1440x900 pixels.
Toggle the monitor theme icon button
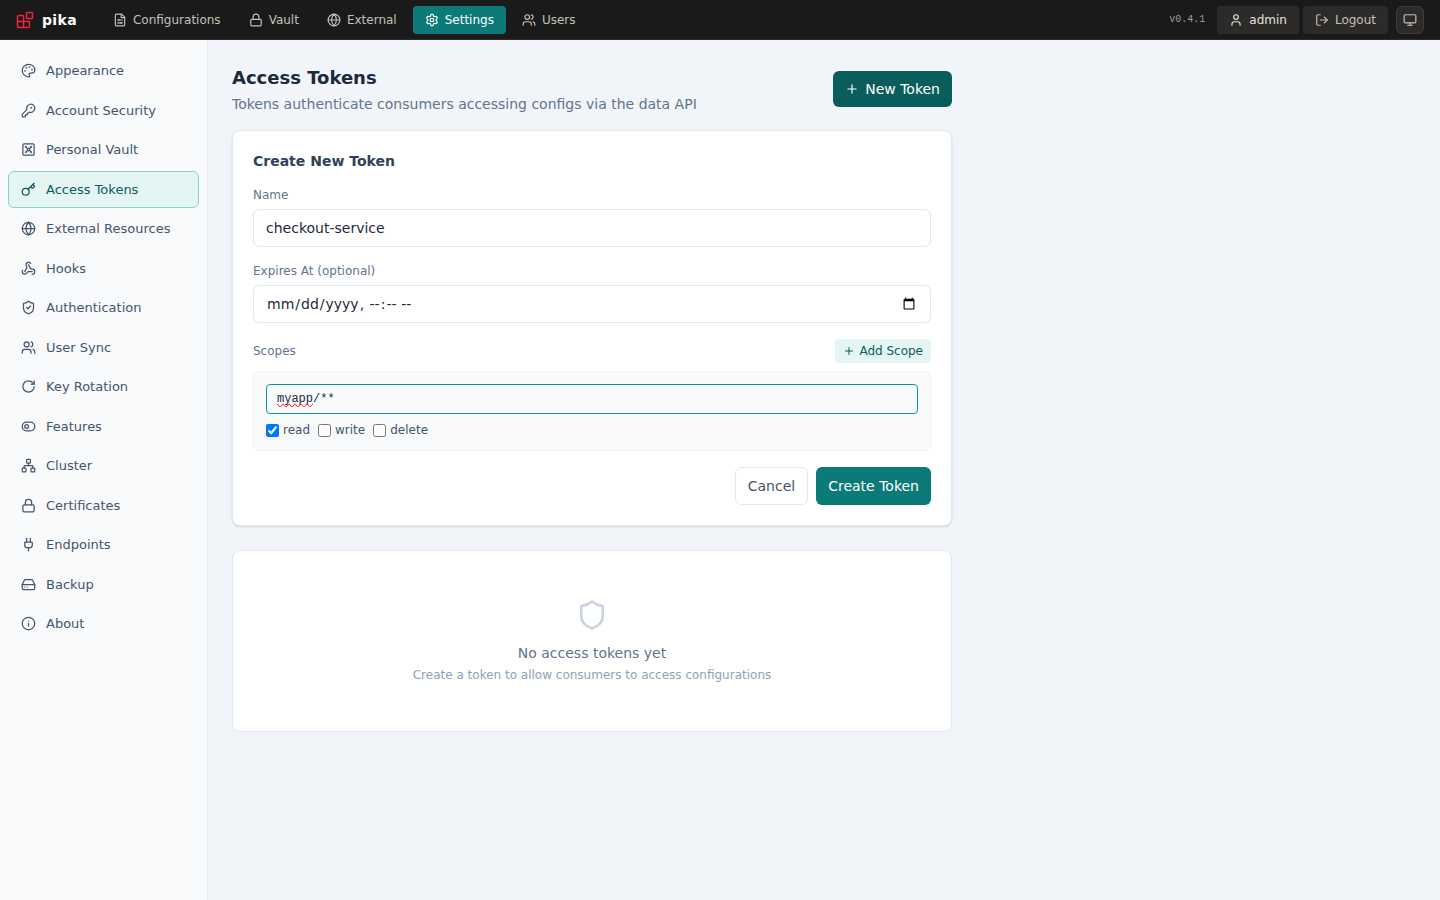1410,20
